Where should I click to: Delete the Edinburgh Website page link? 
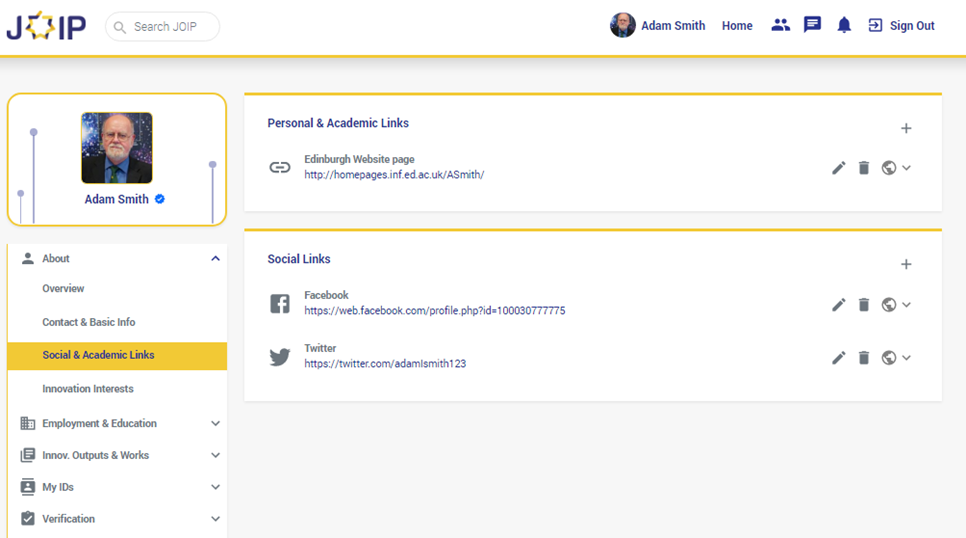click(x=864, y=168)
